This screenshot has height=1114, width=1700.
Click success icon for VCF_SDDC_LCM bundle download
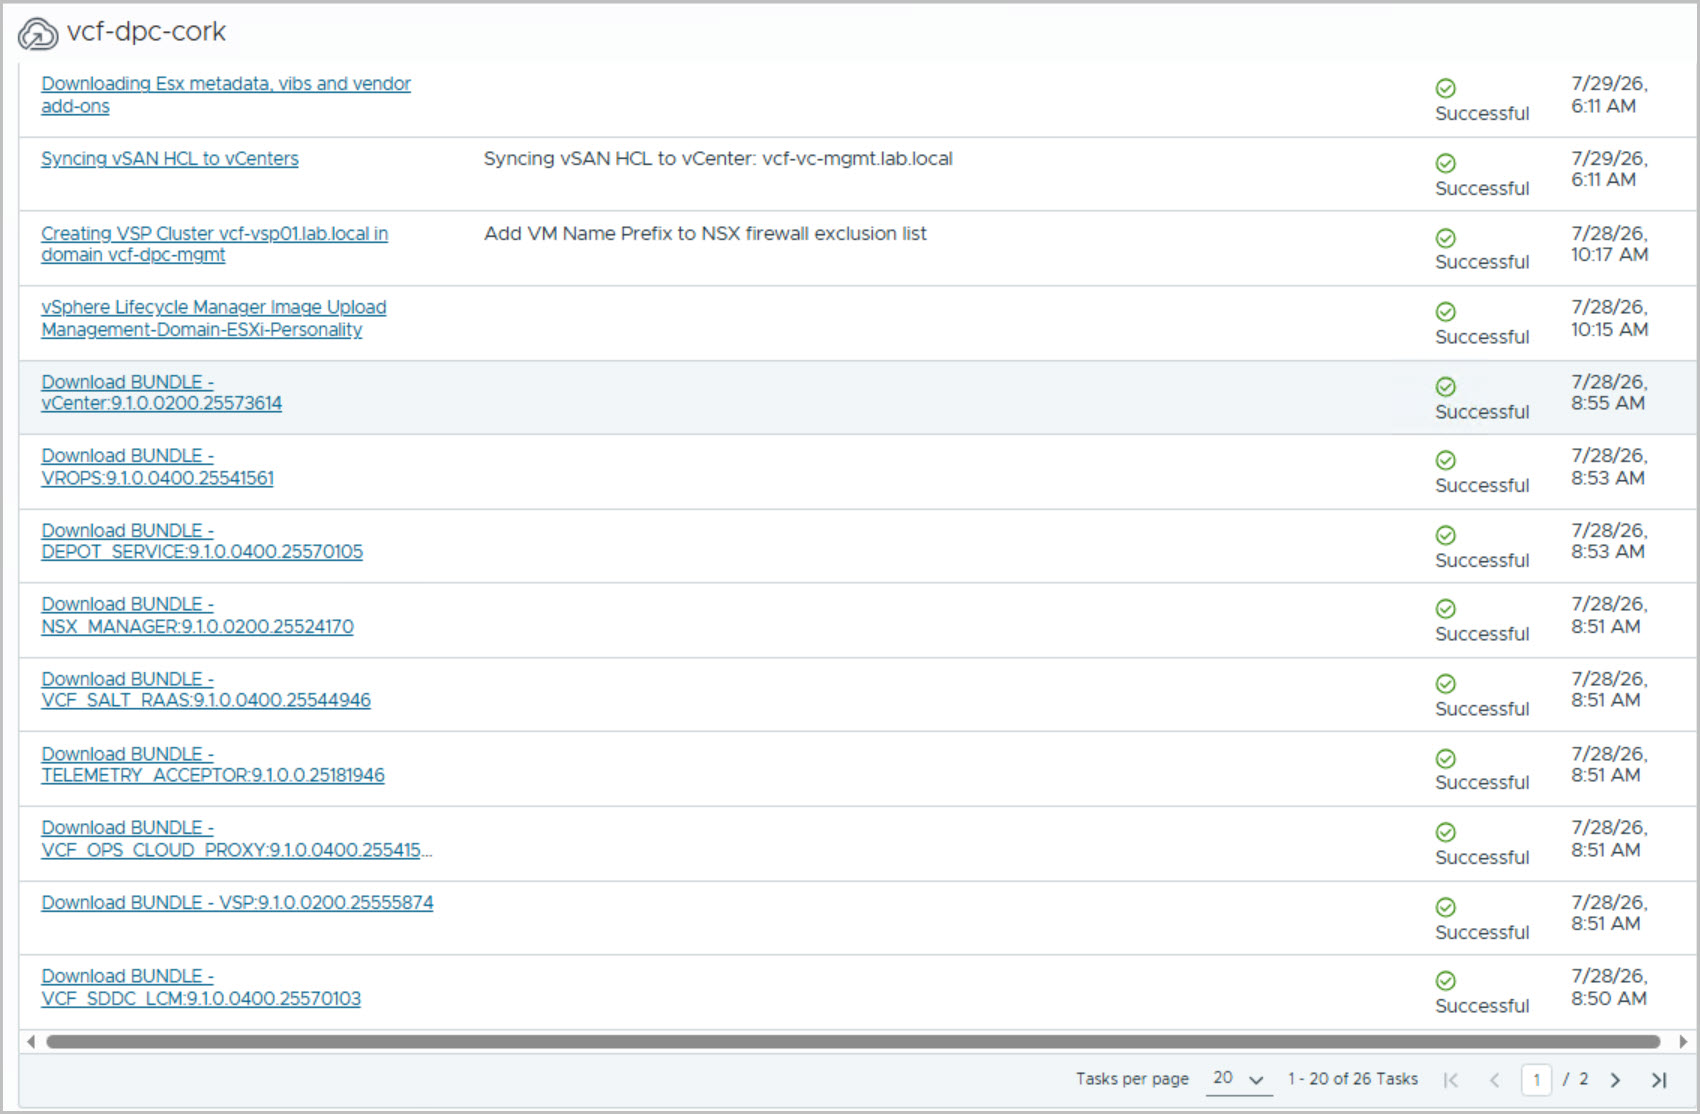[x=1445, y=981]
